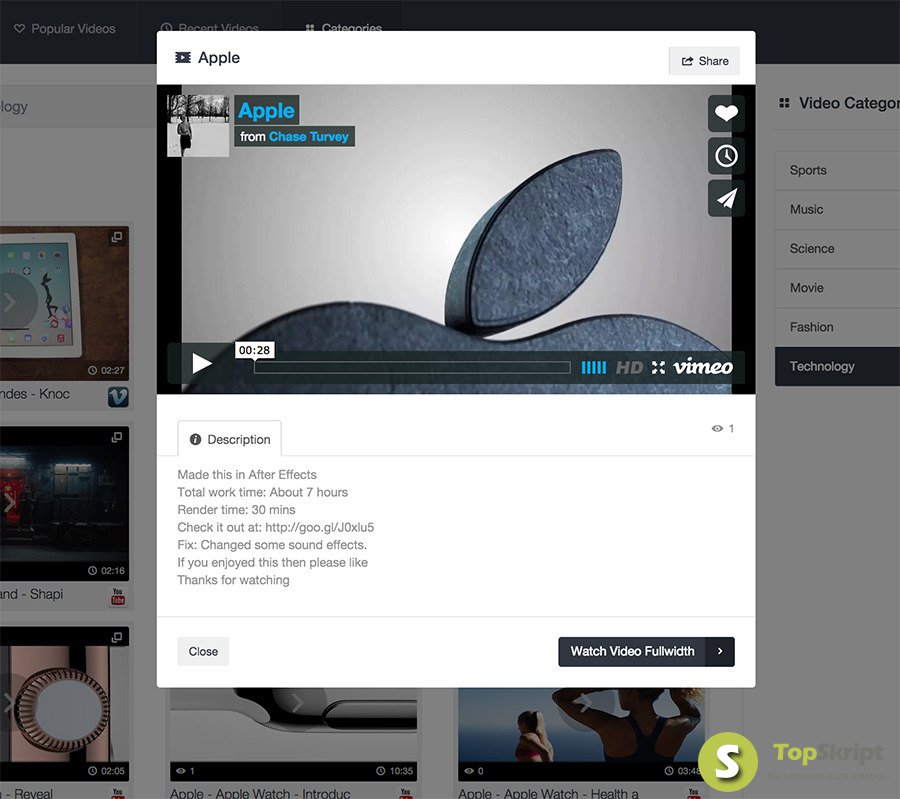Open the Vimeo logo link in the player
Viewport: 900px width, 799px height.
pyautogui.click(x=703, y=366)
